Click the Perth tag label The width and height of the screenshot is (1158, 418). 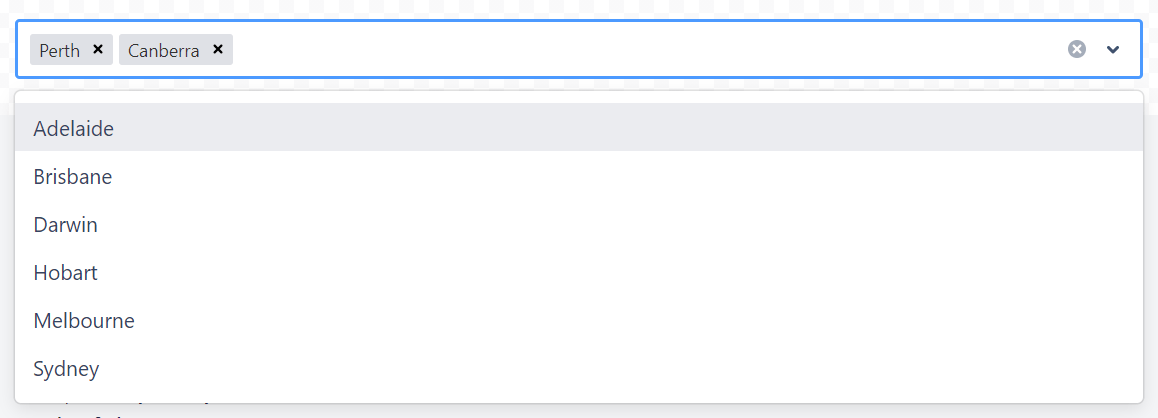point(60,50)
